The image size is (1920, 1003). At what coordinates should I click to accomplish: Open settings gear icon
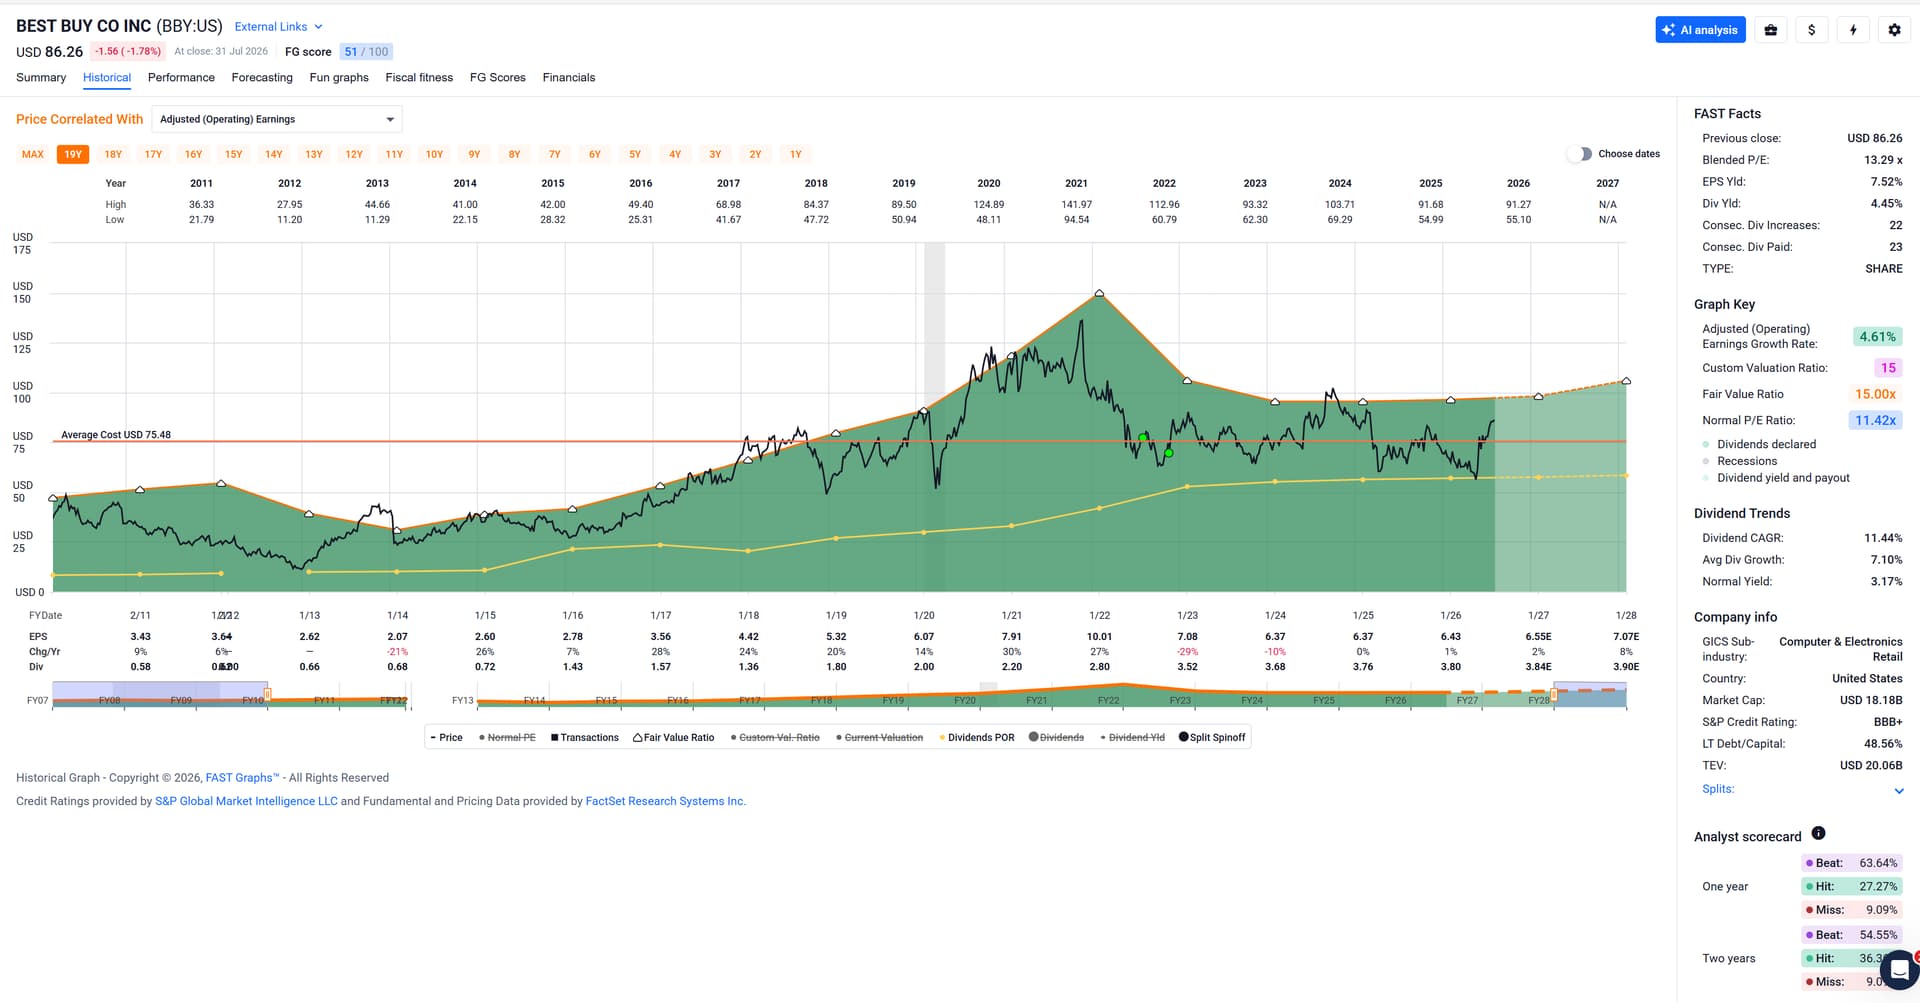pos(1894,30)
